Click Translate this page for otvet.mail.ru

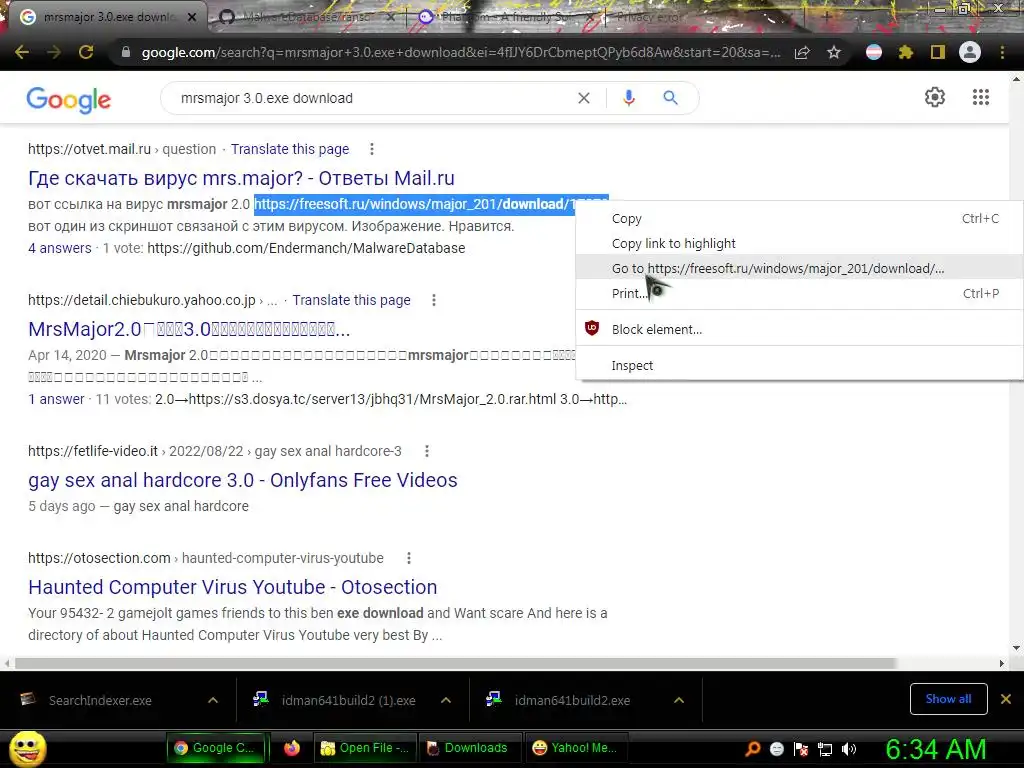click(290, 149)
